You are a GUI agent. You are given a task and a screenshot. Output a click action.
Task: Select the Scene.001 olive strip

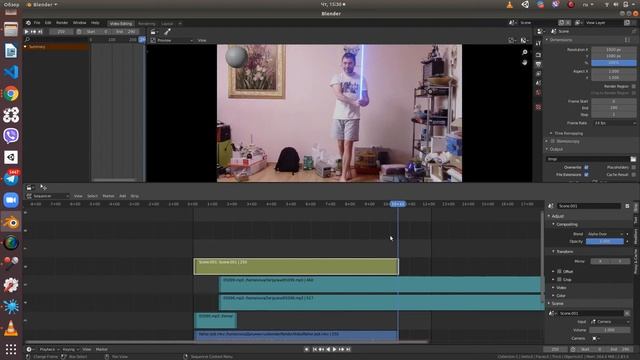pyautogui.click(x=296, y=267)
